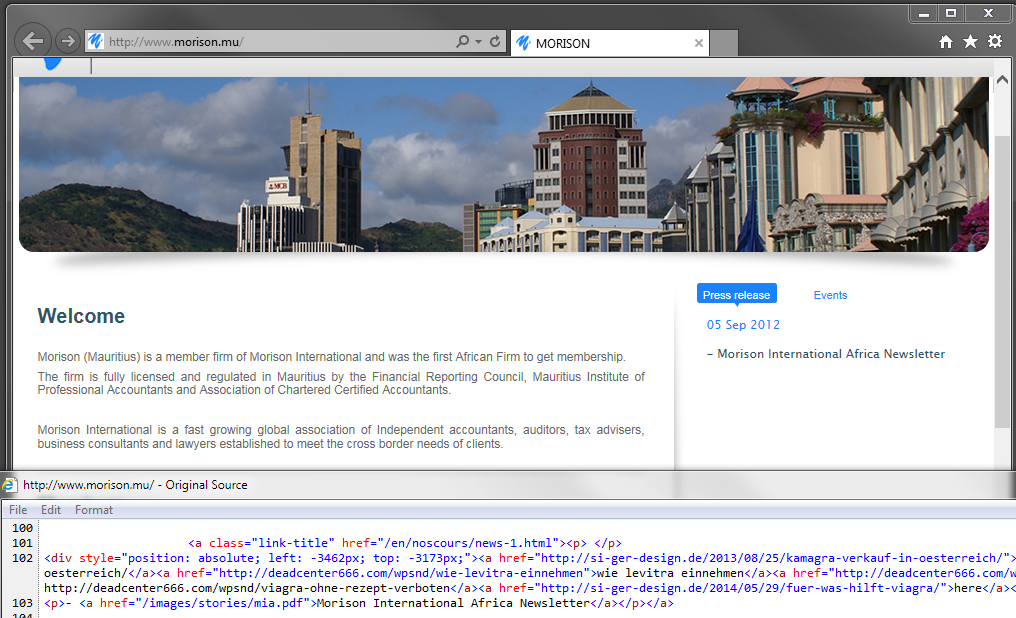Screen dimensions: 1016x618
Task: Click source line number 101
Action: [x=23, y=543]
